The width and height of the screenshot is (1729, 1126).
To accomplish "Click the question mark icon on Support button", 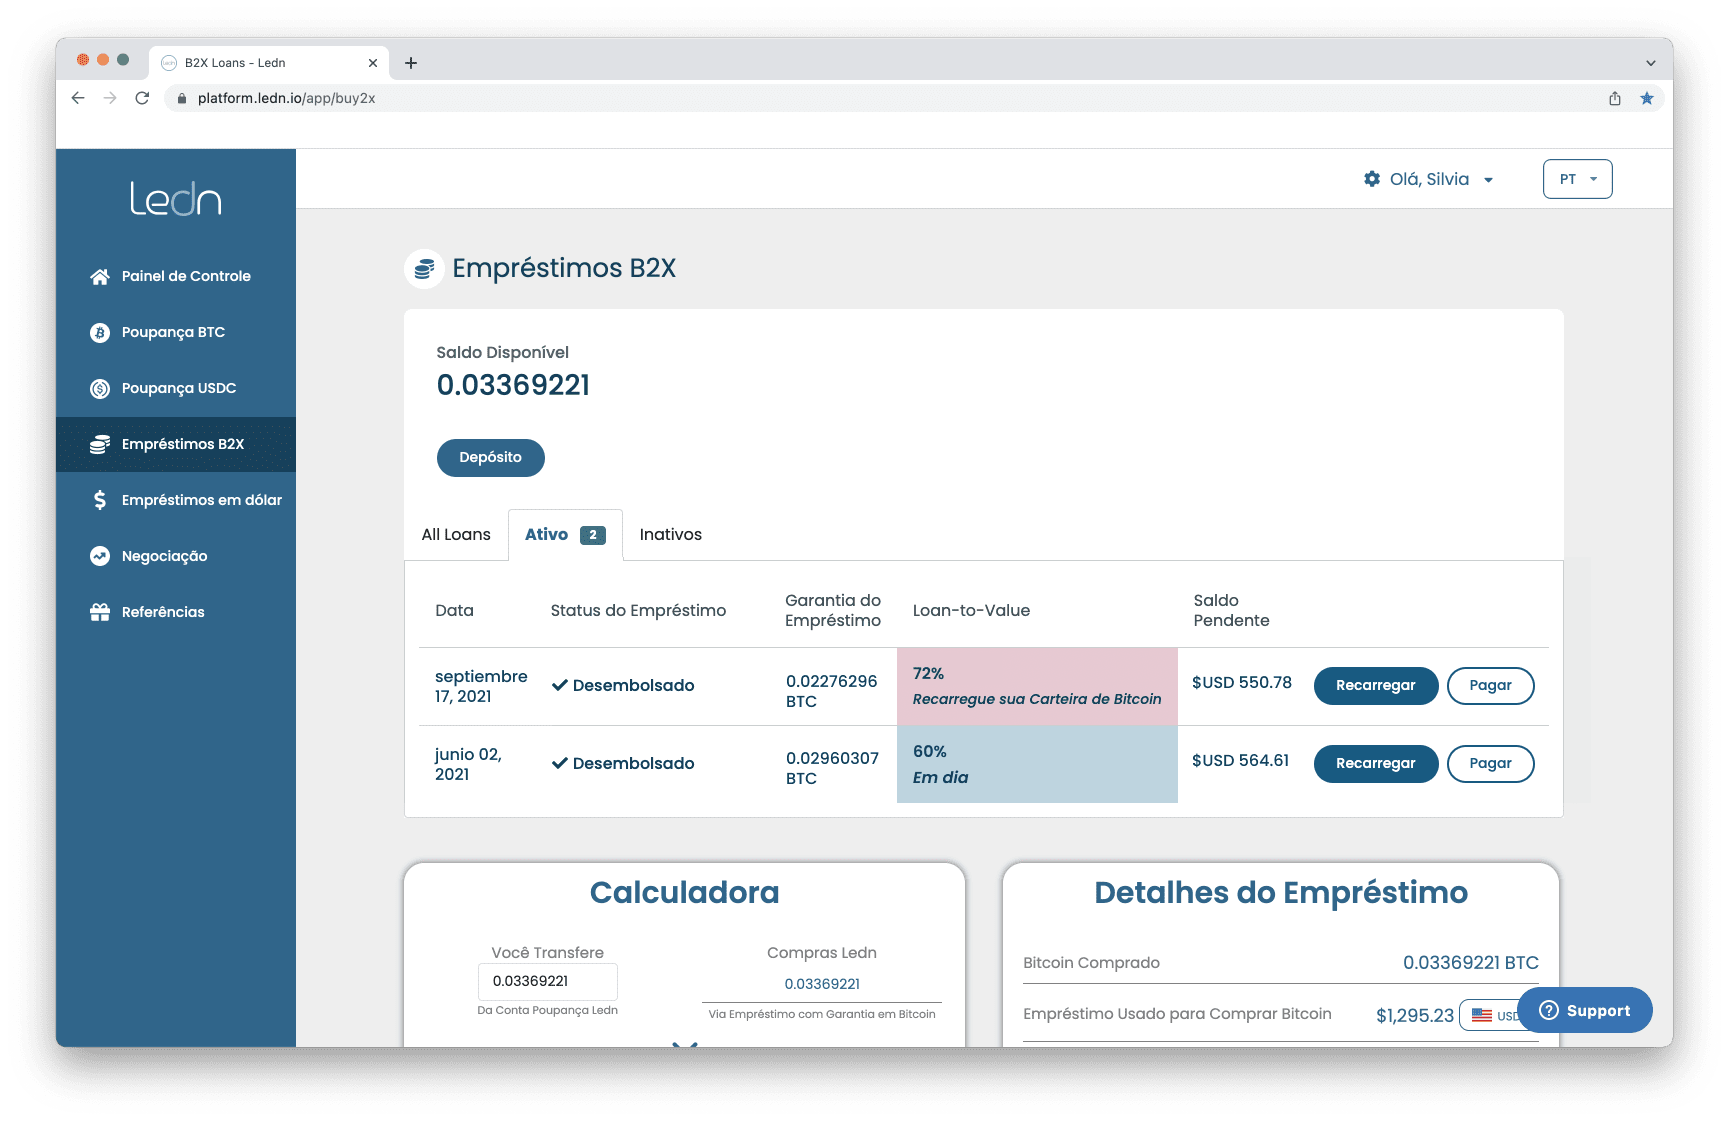I will [x=1549, y=1010].
